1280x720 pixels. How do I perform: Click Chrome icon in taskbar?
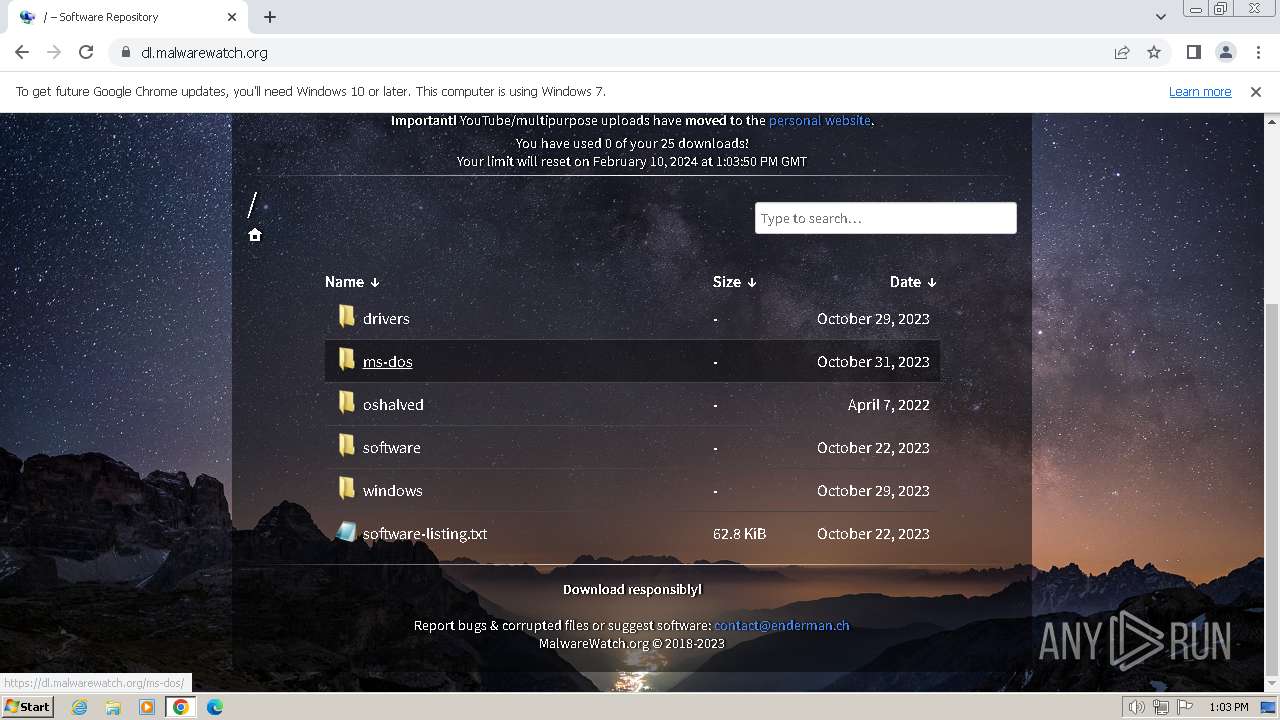coord(181,707)
